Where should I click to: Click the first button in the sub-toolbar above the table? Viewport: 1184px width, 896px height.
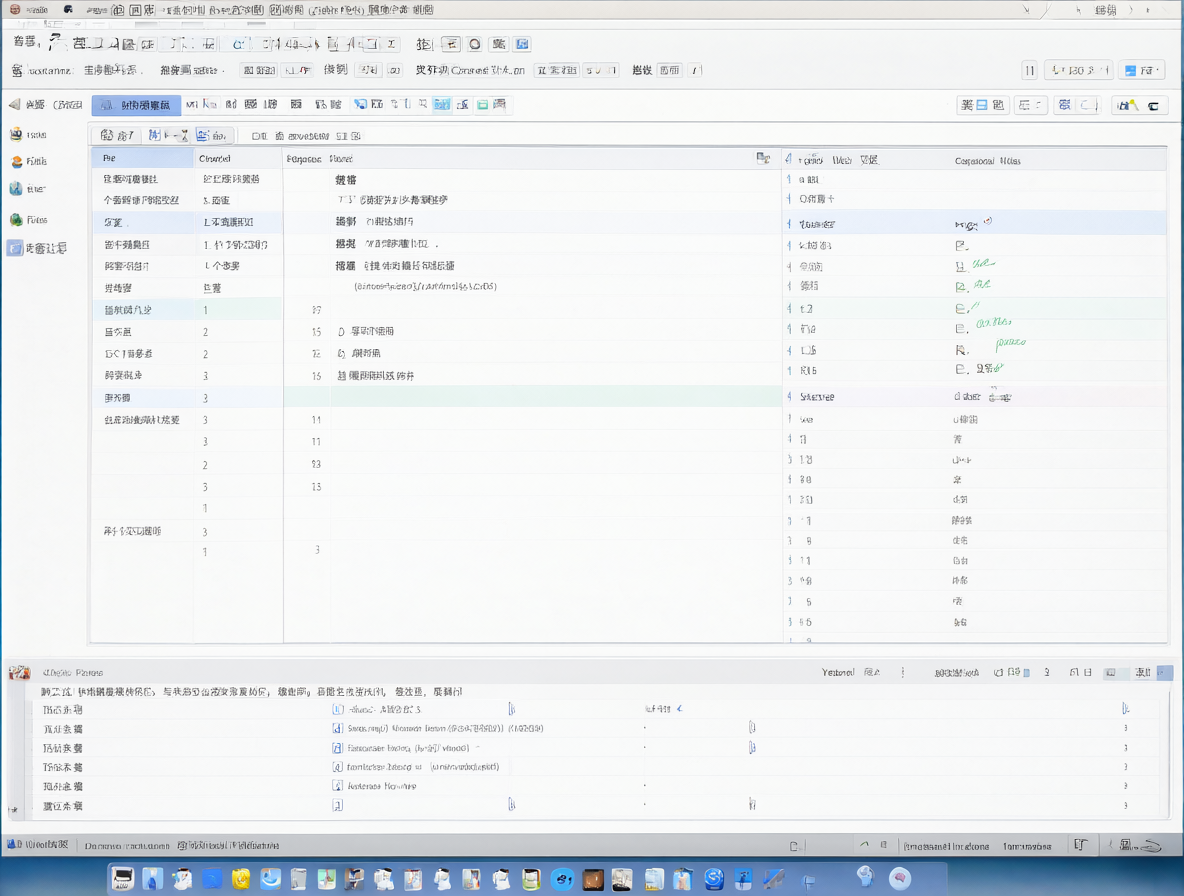pos(117,135)
